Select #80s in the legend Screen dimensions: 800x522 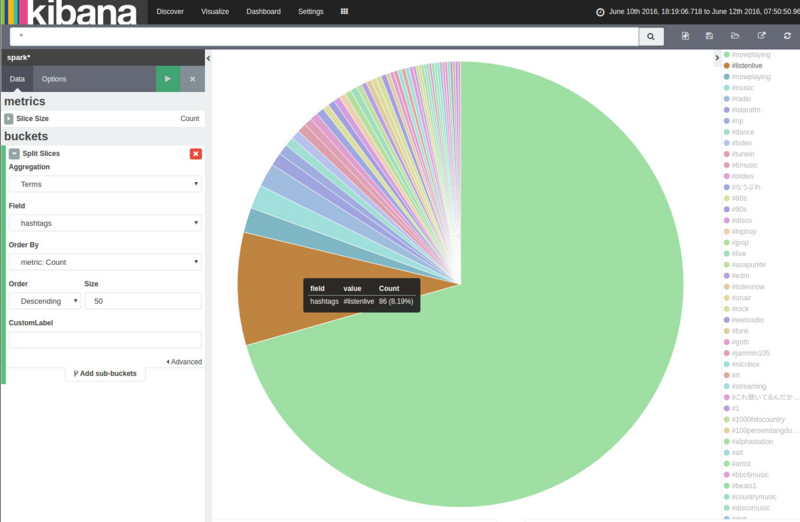[x=739, y=198]
